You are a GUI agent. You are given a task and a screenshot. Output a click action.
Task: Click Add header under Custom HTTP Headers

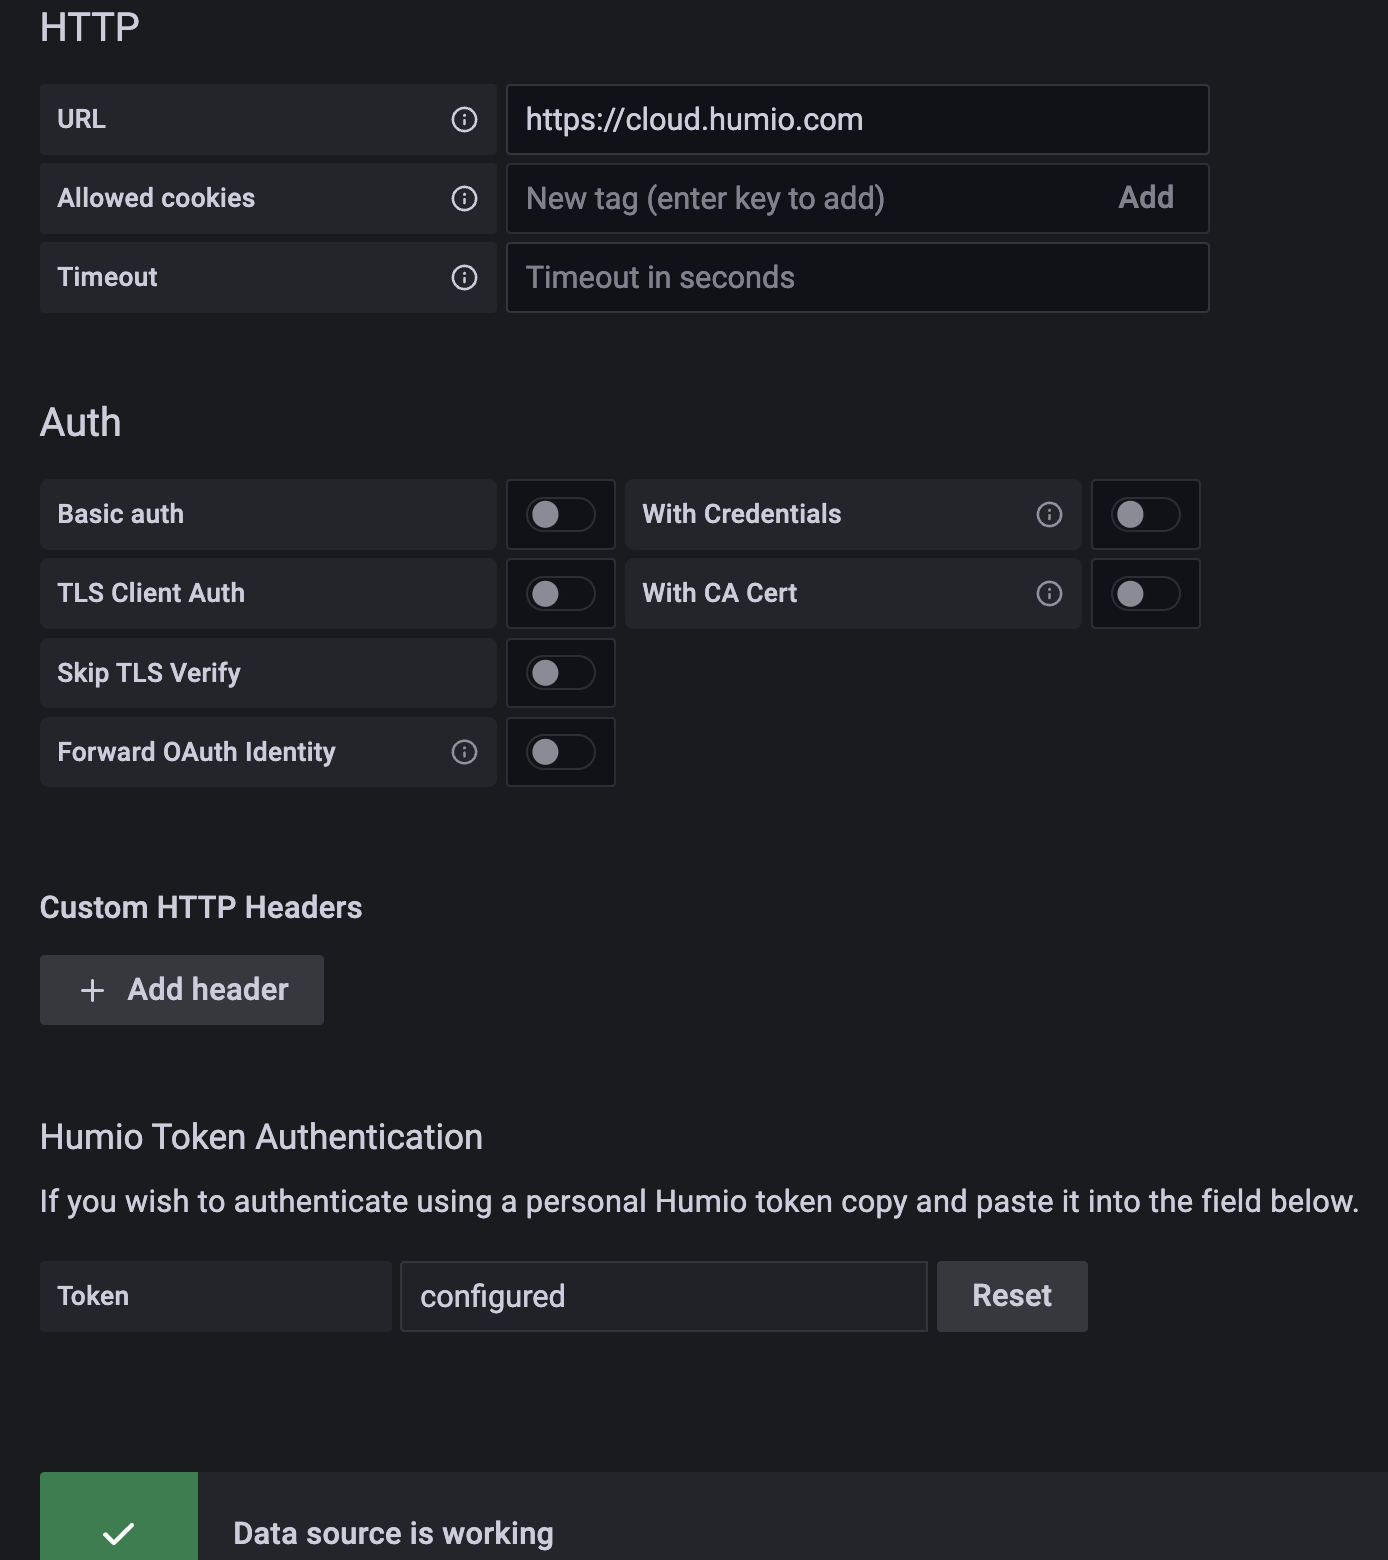[181, 989]
